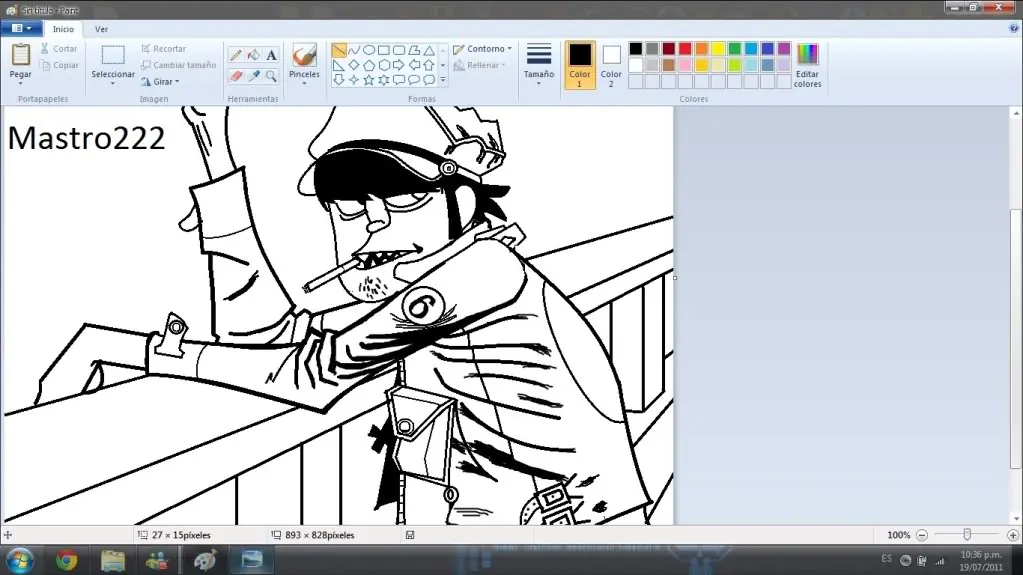Choose the Left arrow shape
Screen dimensions: 1023x575
[414, 65]
